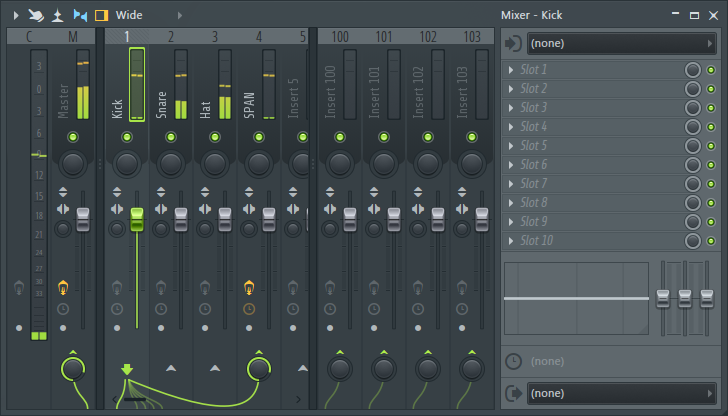728x416 pixels.
Task: Click the Slot 1 mix level knob
Action: tap(693, 70)
